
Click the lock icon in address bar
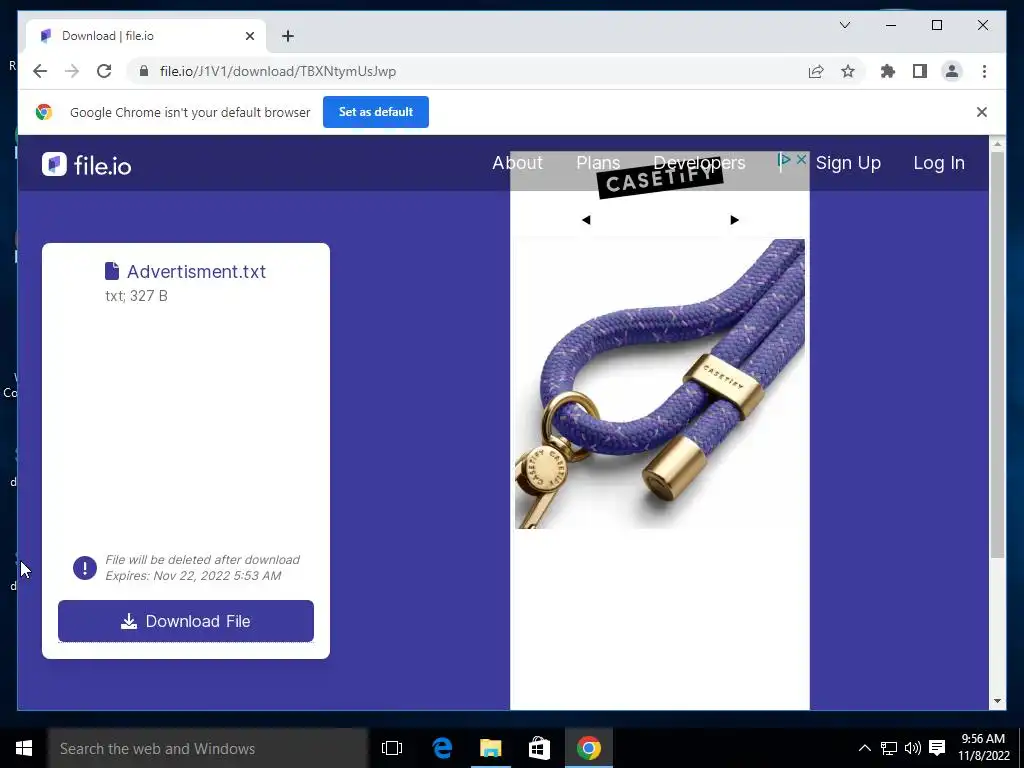(144, 71)
